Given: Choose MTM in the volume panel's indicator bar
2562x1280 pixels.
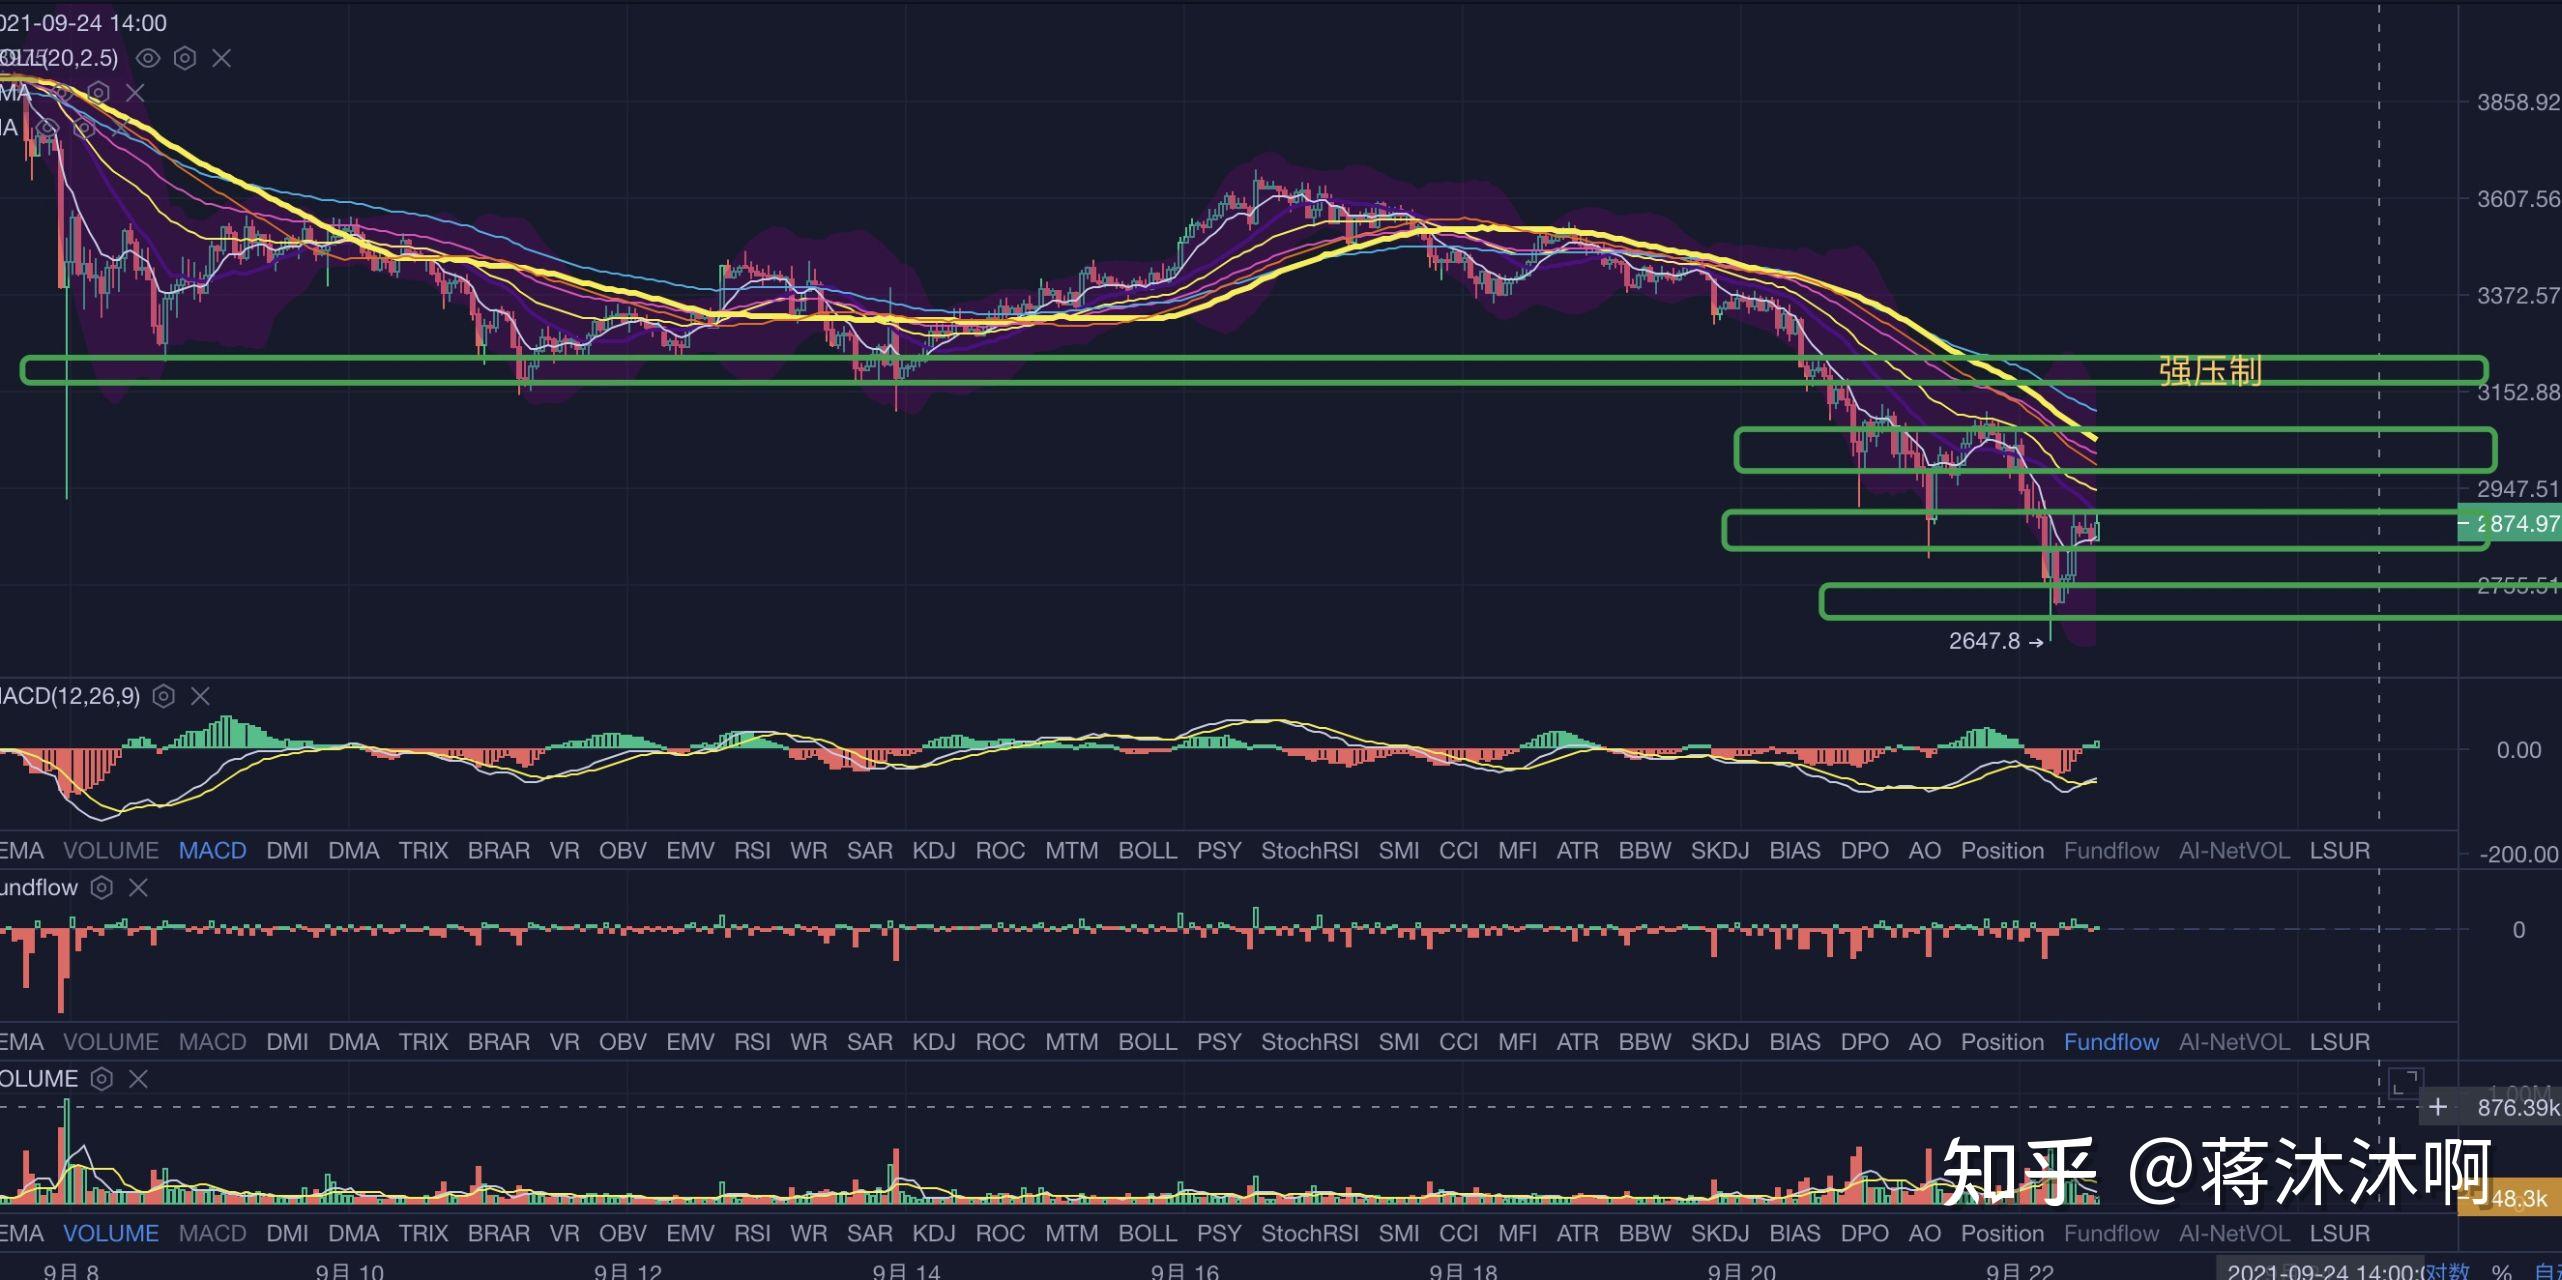Looking at the screenshot, I should (1071, 1233).
